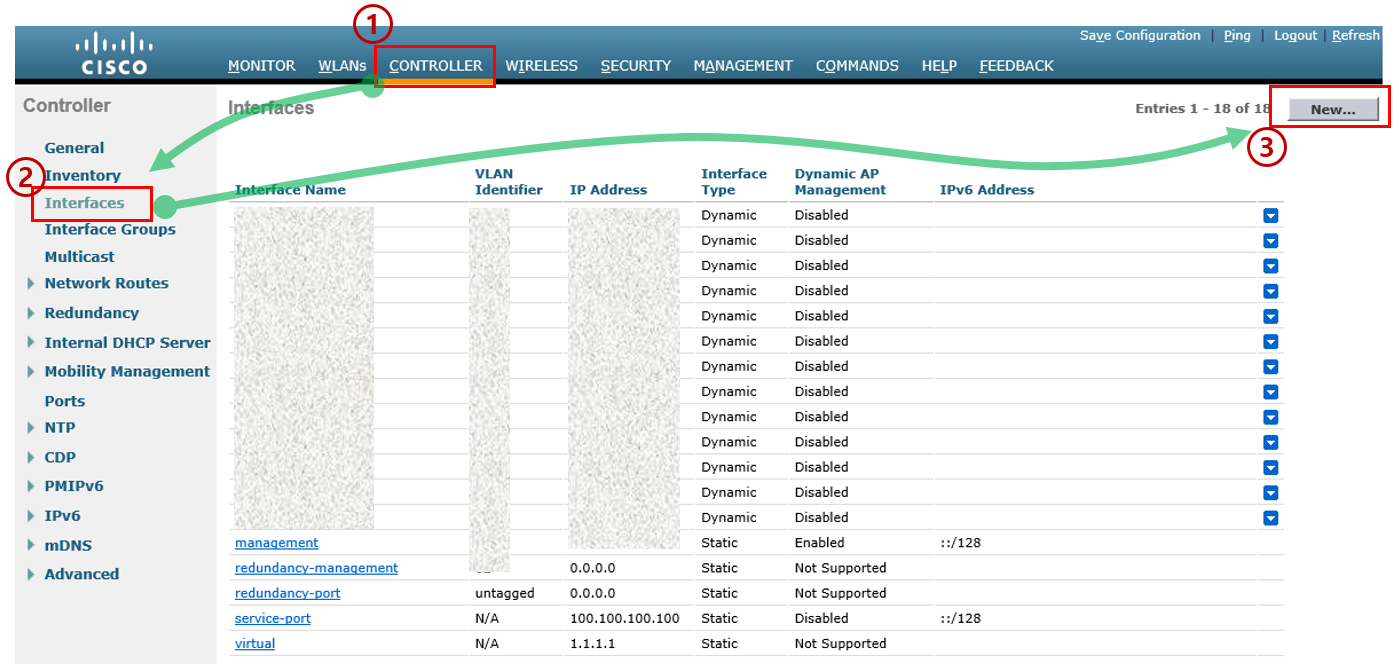Click Not Supported in the virtual row
The height and width of the screenshot is (664, 1399).
pyautogui.click(x=841, y=644)
